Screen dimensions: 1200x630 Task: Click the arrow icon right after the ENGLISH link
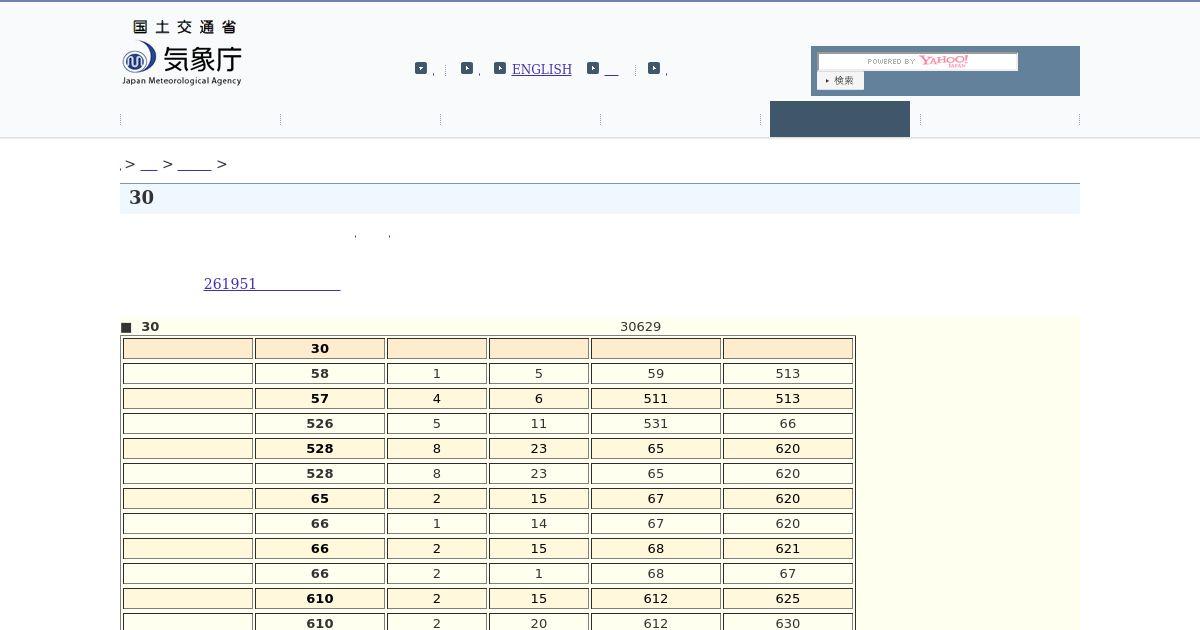coord(593,68)
